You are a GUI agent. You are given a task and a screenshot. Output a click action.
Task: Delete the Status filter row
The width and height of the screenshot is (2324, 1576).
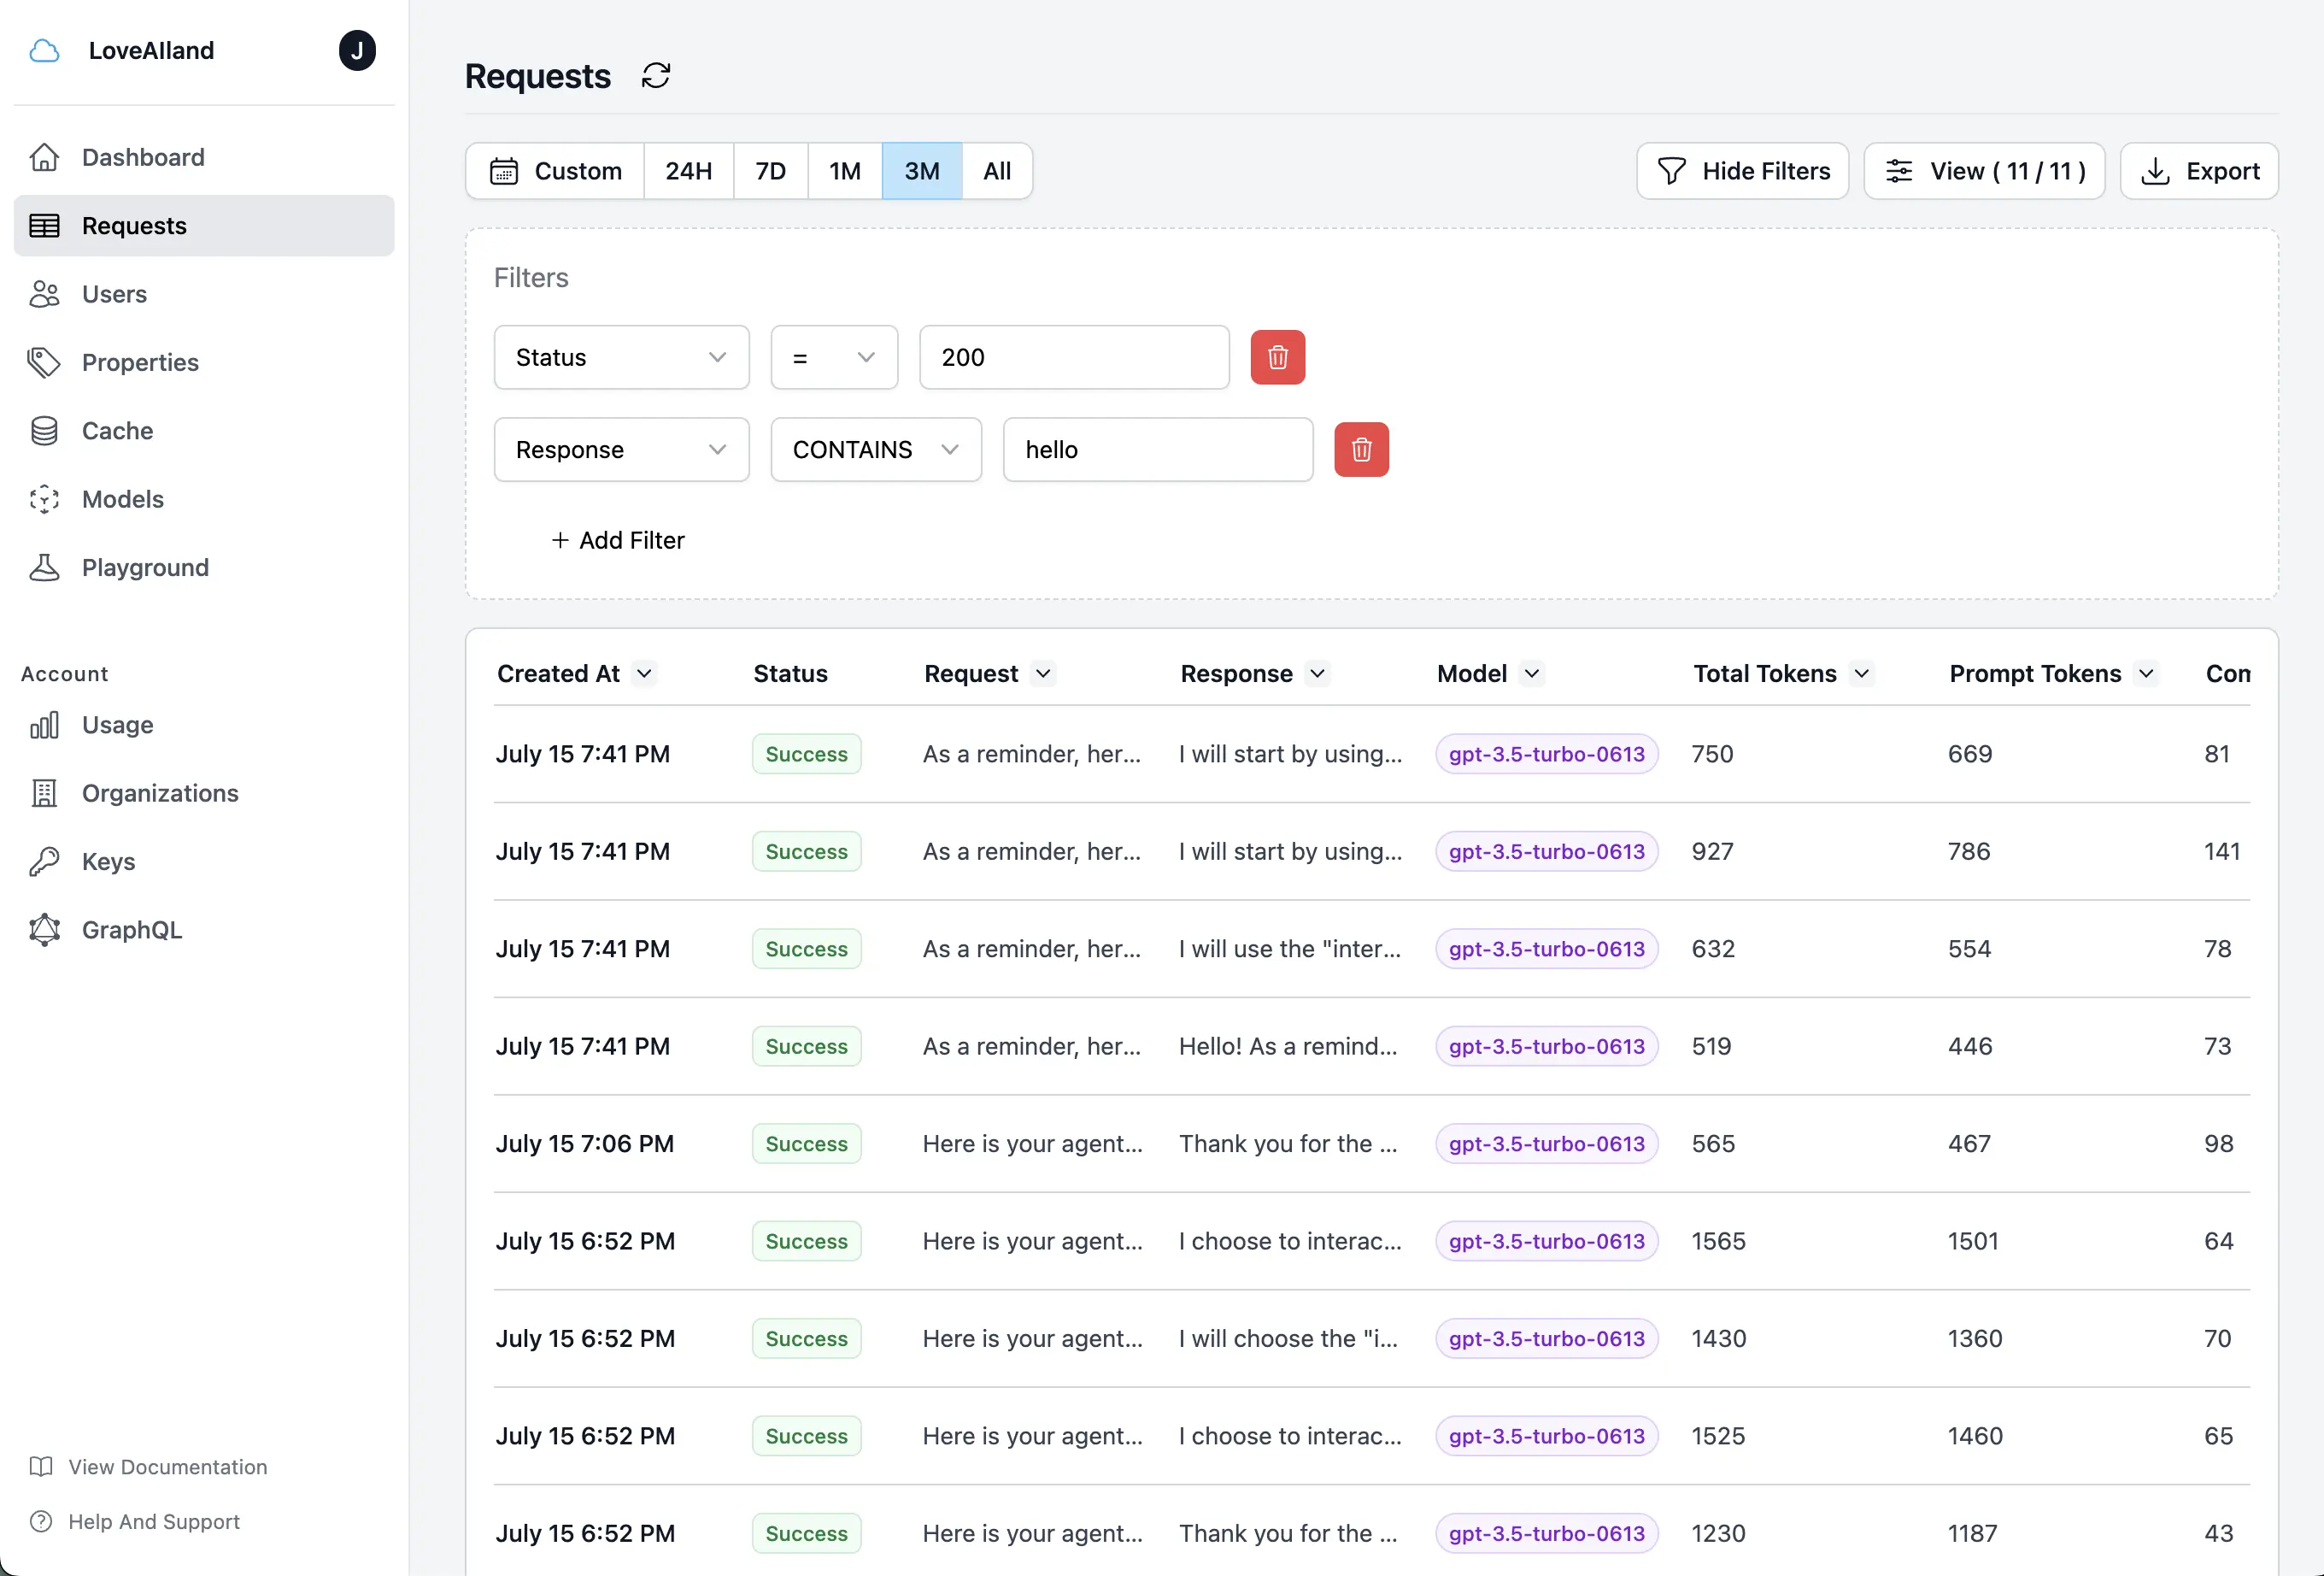(x=1277, y=357)
